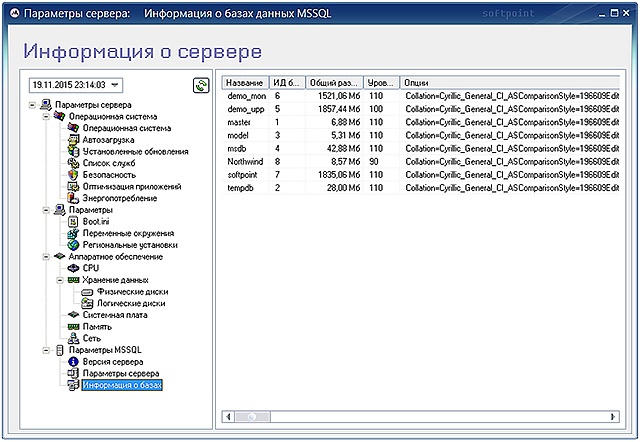Screen dimensions: 640x442
Task: Select the Физические диски tree item
Action: point(133,292)
